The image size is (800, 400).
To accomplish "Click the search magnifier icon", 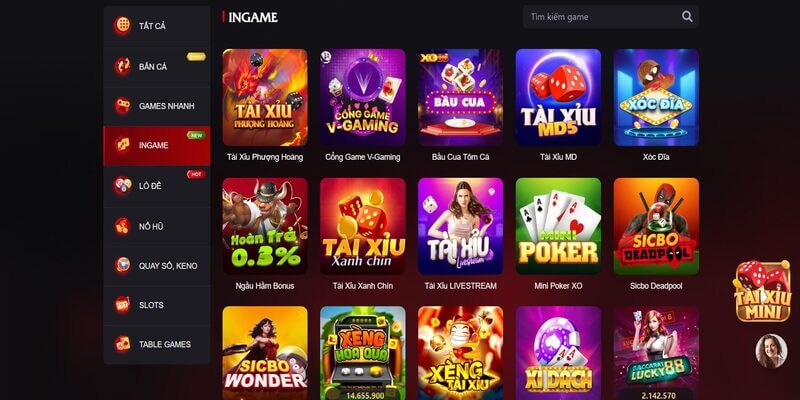I will point(687,17).
